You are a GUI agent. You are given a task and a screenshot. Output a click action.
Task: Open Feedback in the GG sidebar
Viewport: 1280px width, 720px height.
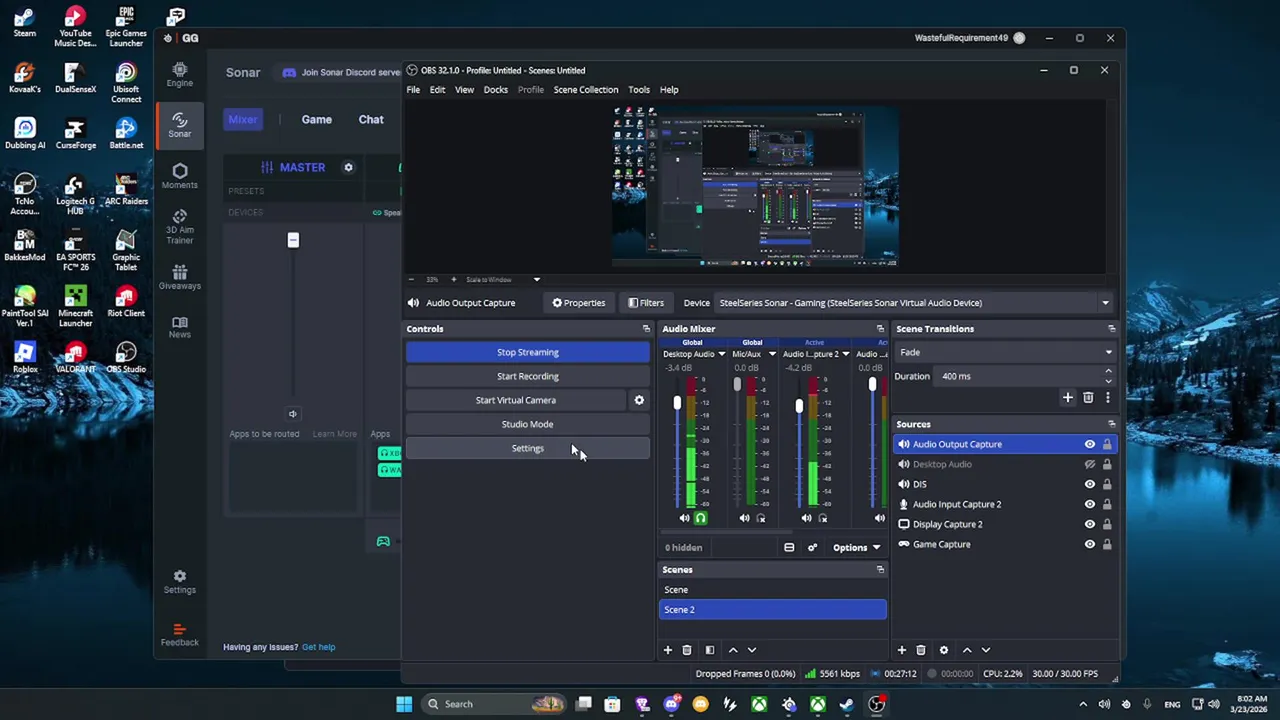click(179, 635)
